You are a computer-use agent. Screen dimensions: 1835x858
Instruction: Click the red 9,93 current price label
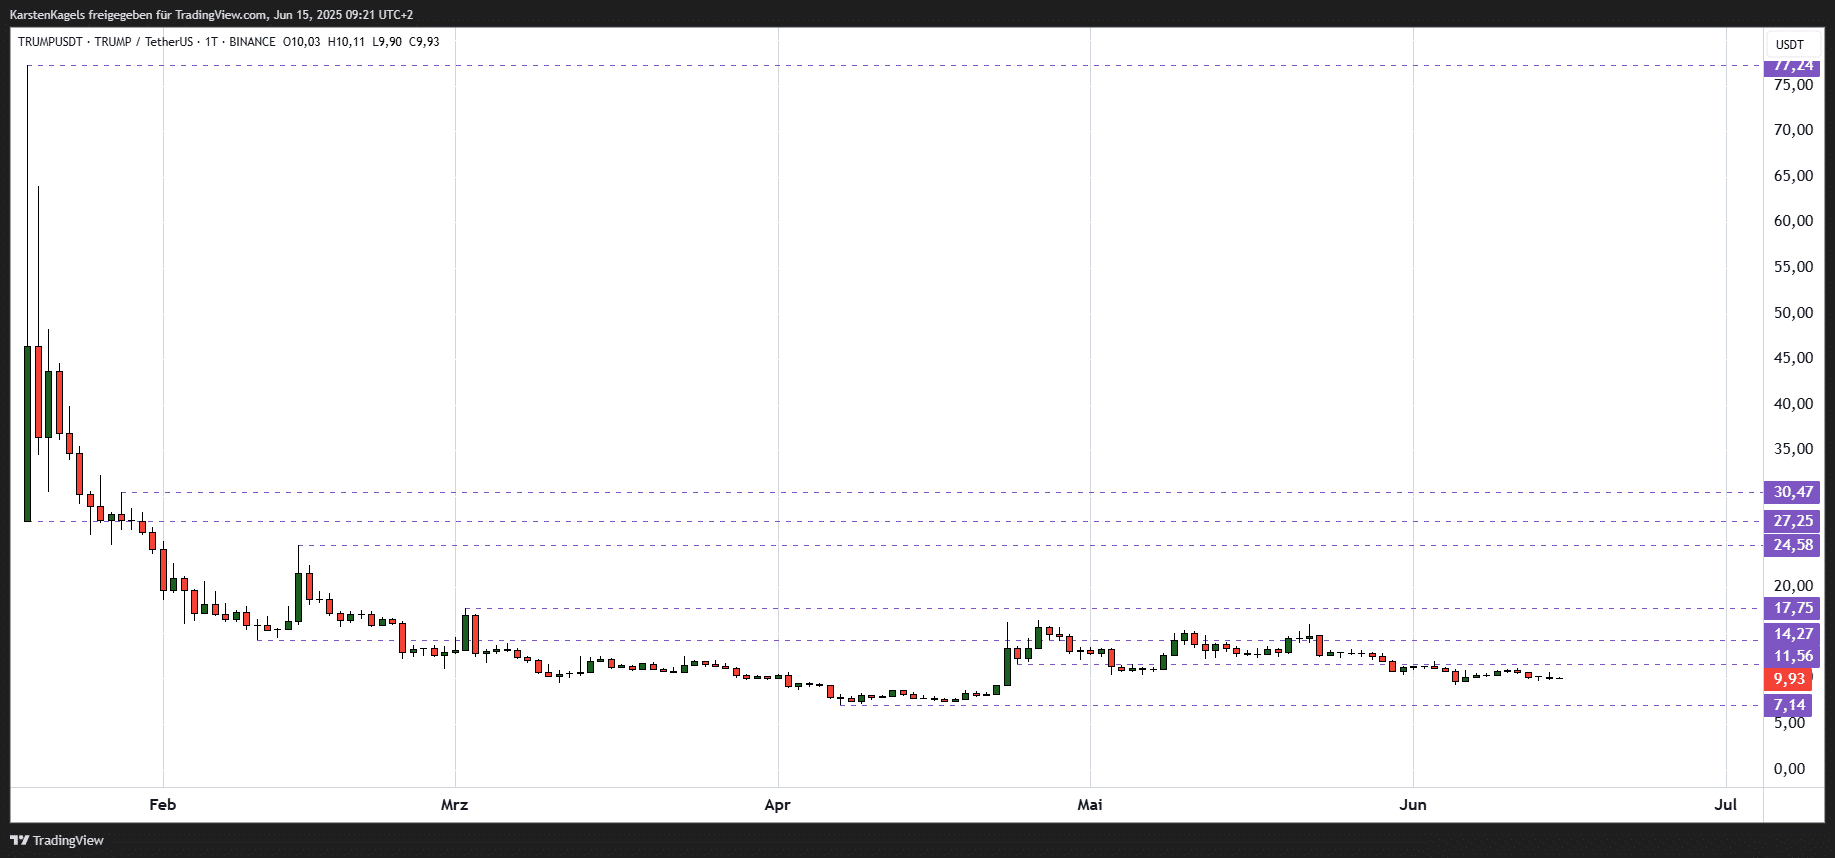1789,679
